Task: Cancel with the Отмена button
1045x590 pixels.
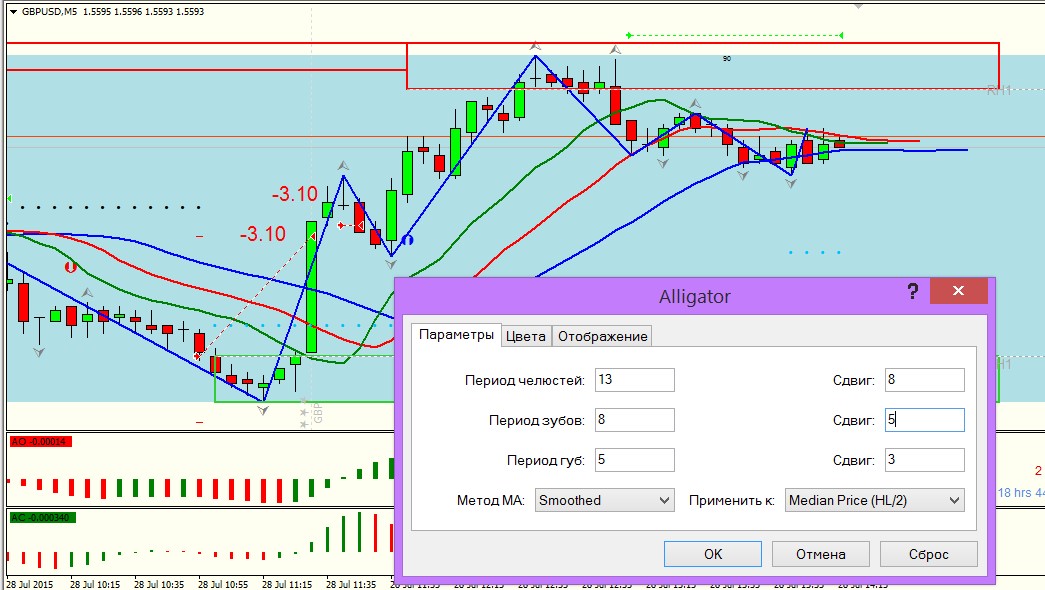Action: [820, 554]
